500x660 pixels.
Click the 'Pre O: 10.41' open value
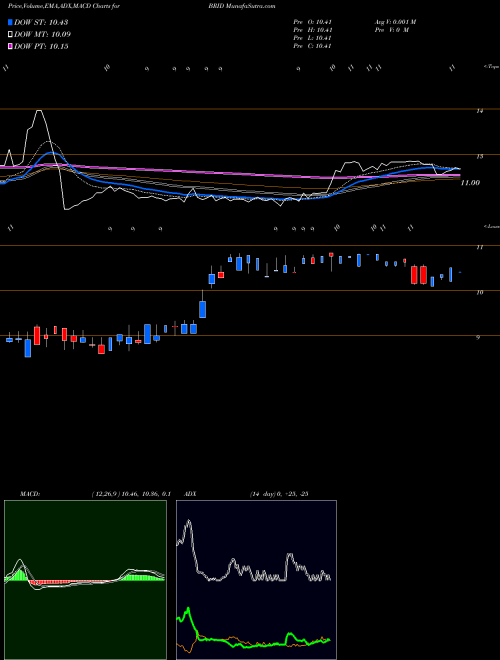click(313, 22)
